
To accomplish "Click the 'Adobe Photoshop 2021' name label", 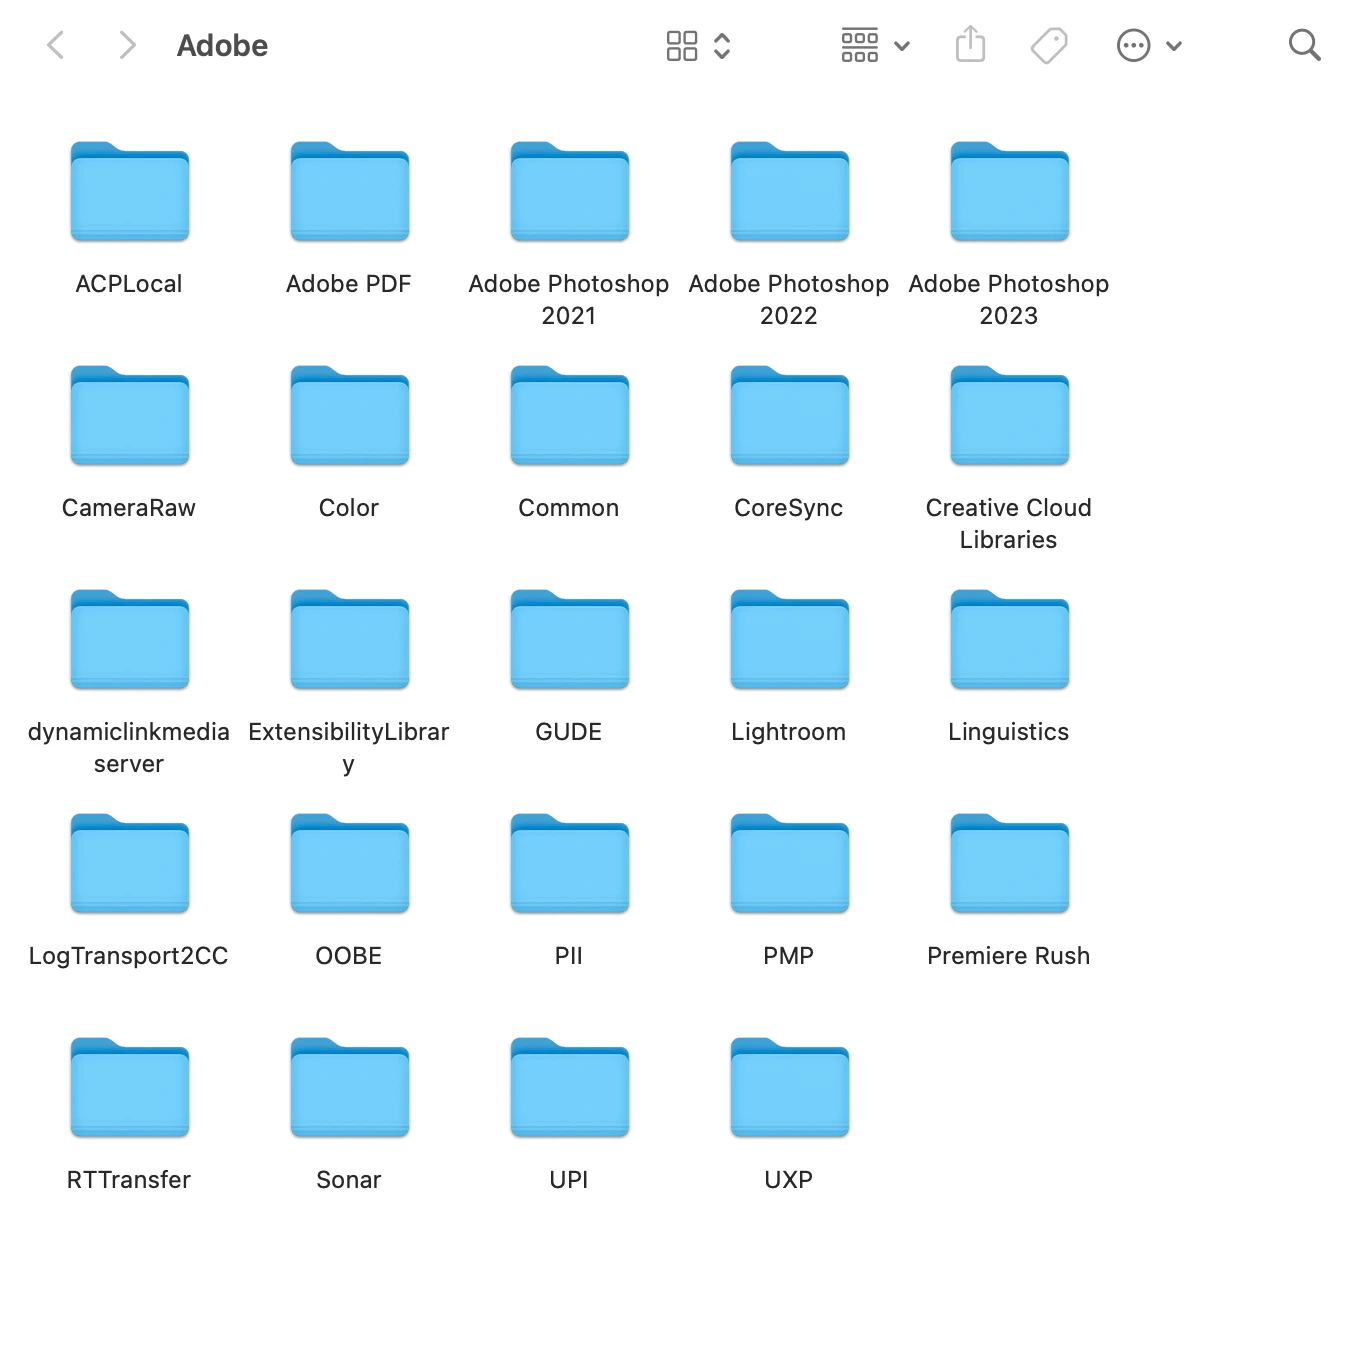I will pos(569,300).
